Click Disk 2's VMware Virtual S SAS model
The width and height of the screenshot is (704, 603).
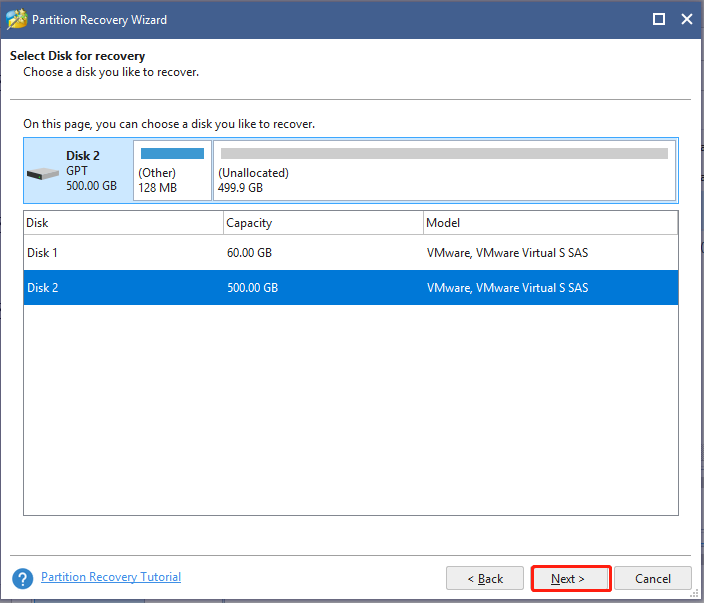(x=507, y=288)
